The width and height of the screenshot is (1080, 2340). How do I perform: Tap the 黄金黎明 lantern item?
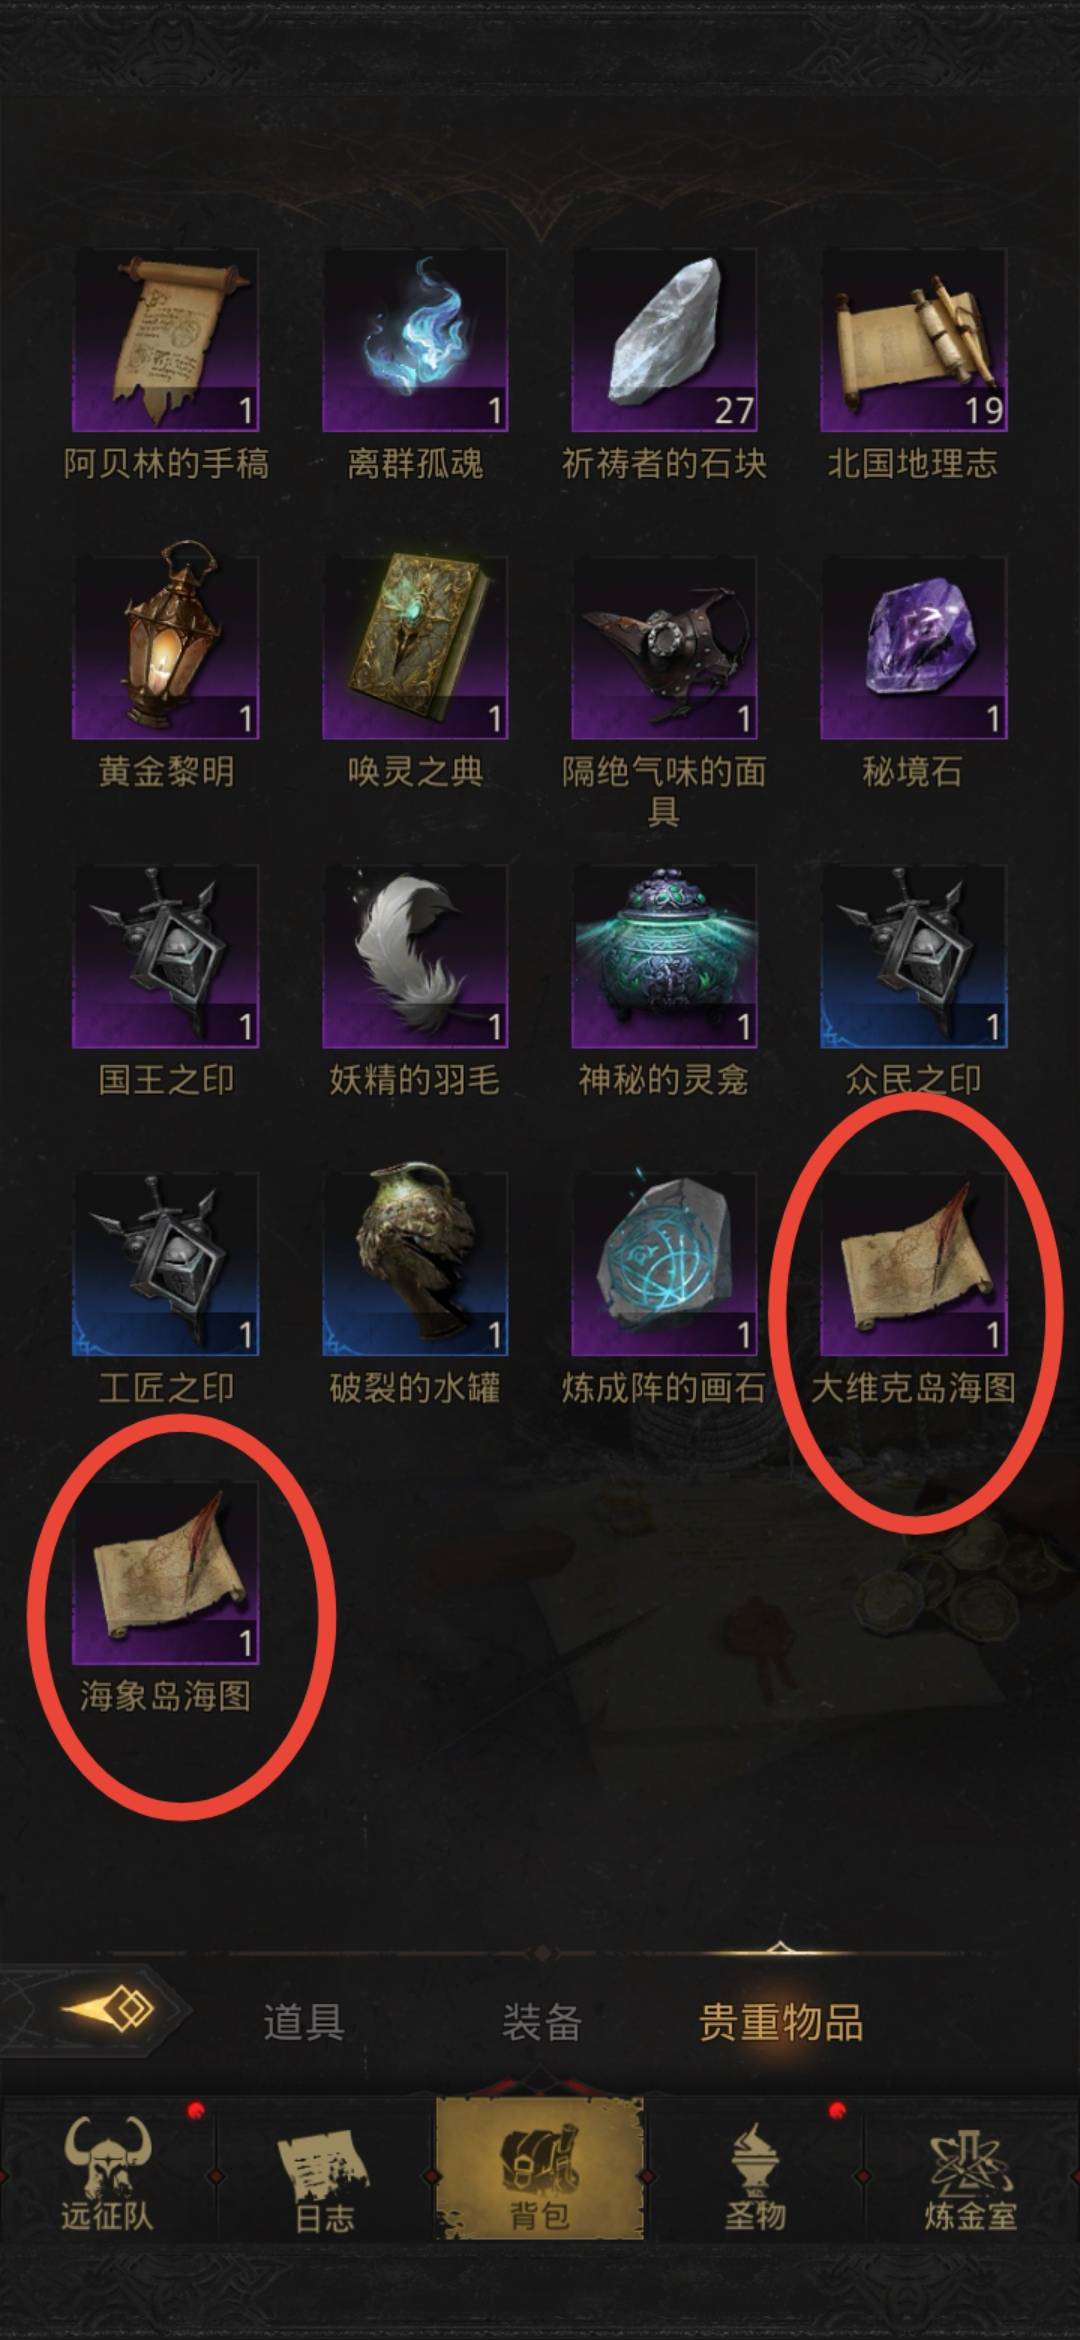coord(166,648)
